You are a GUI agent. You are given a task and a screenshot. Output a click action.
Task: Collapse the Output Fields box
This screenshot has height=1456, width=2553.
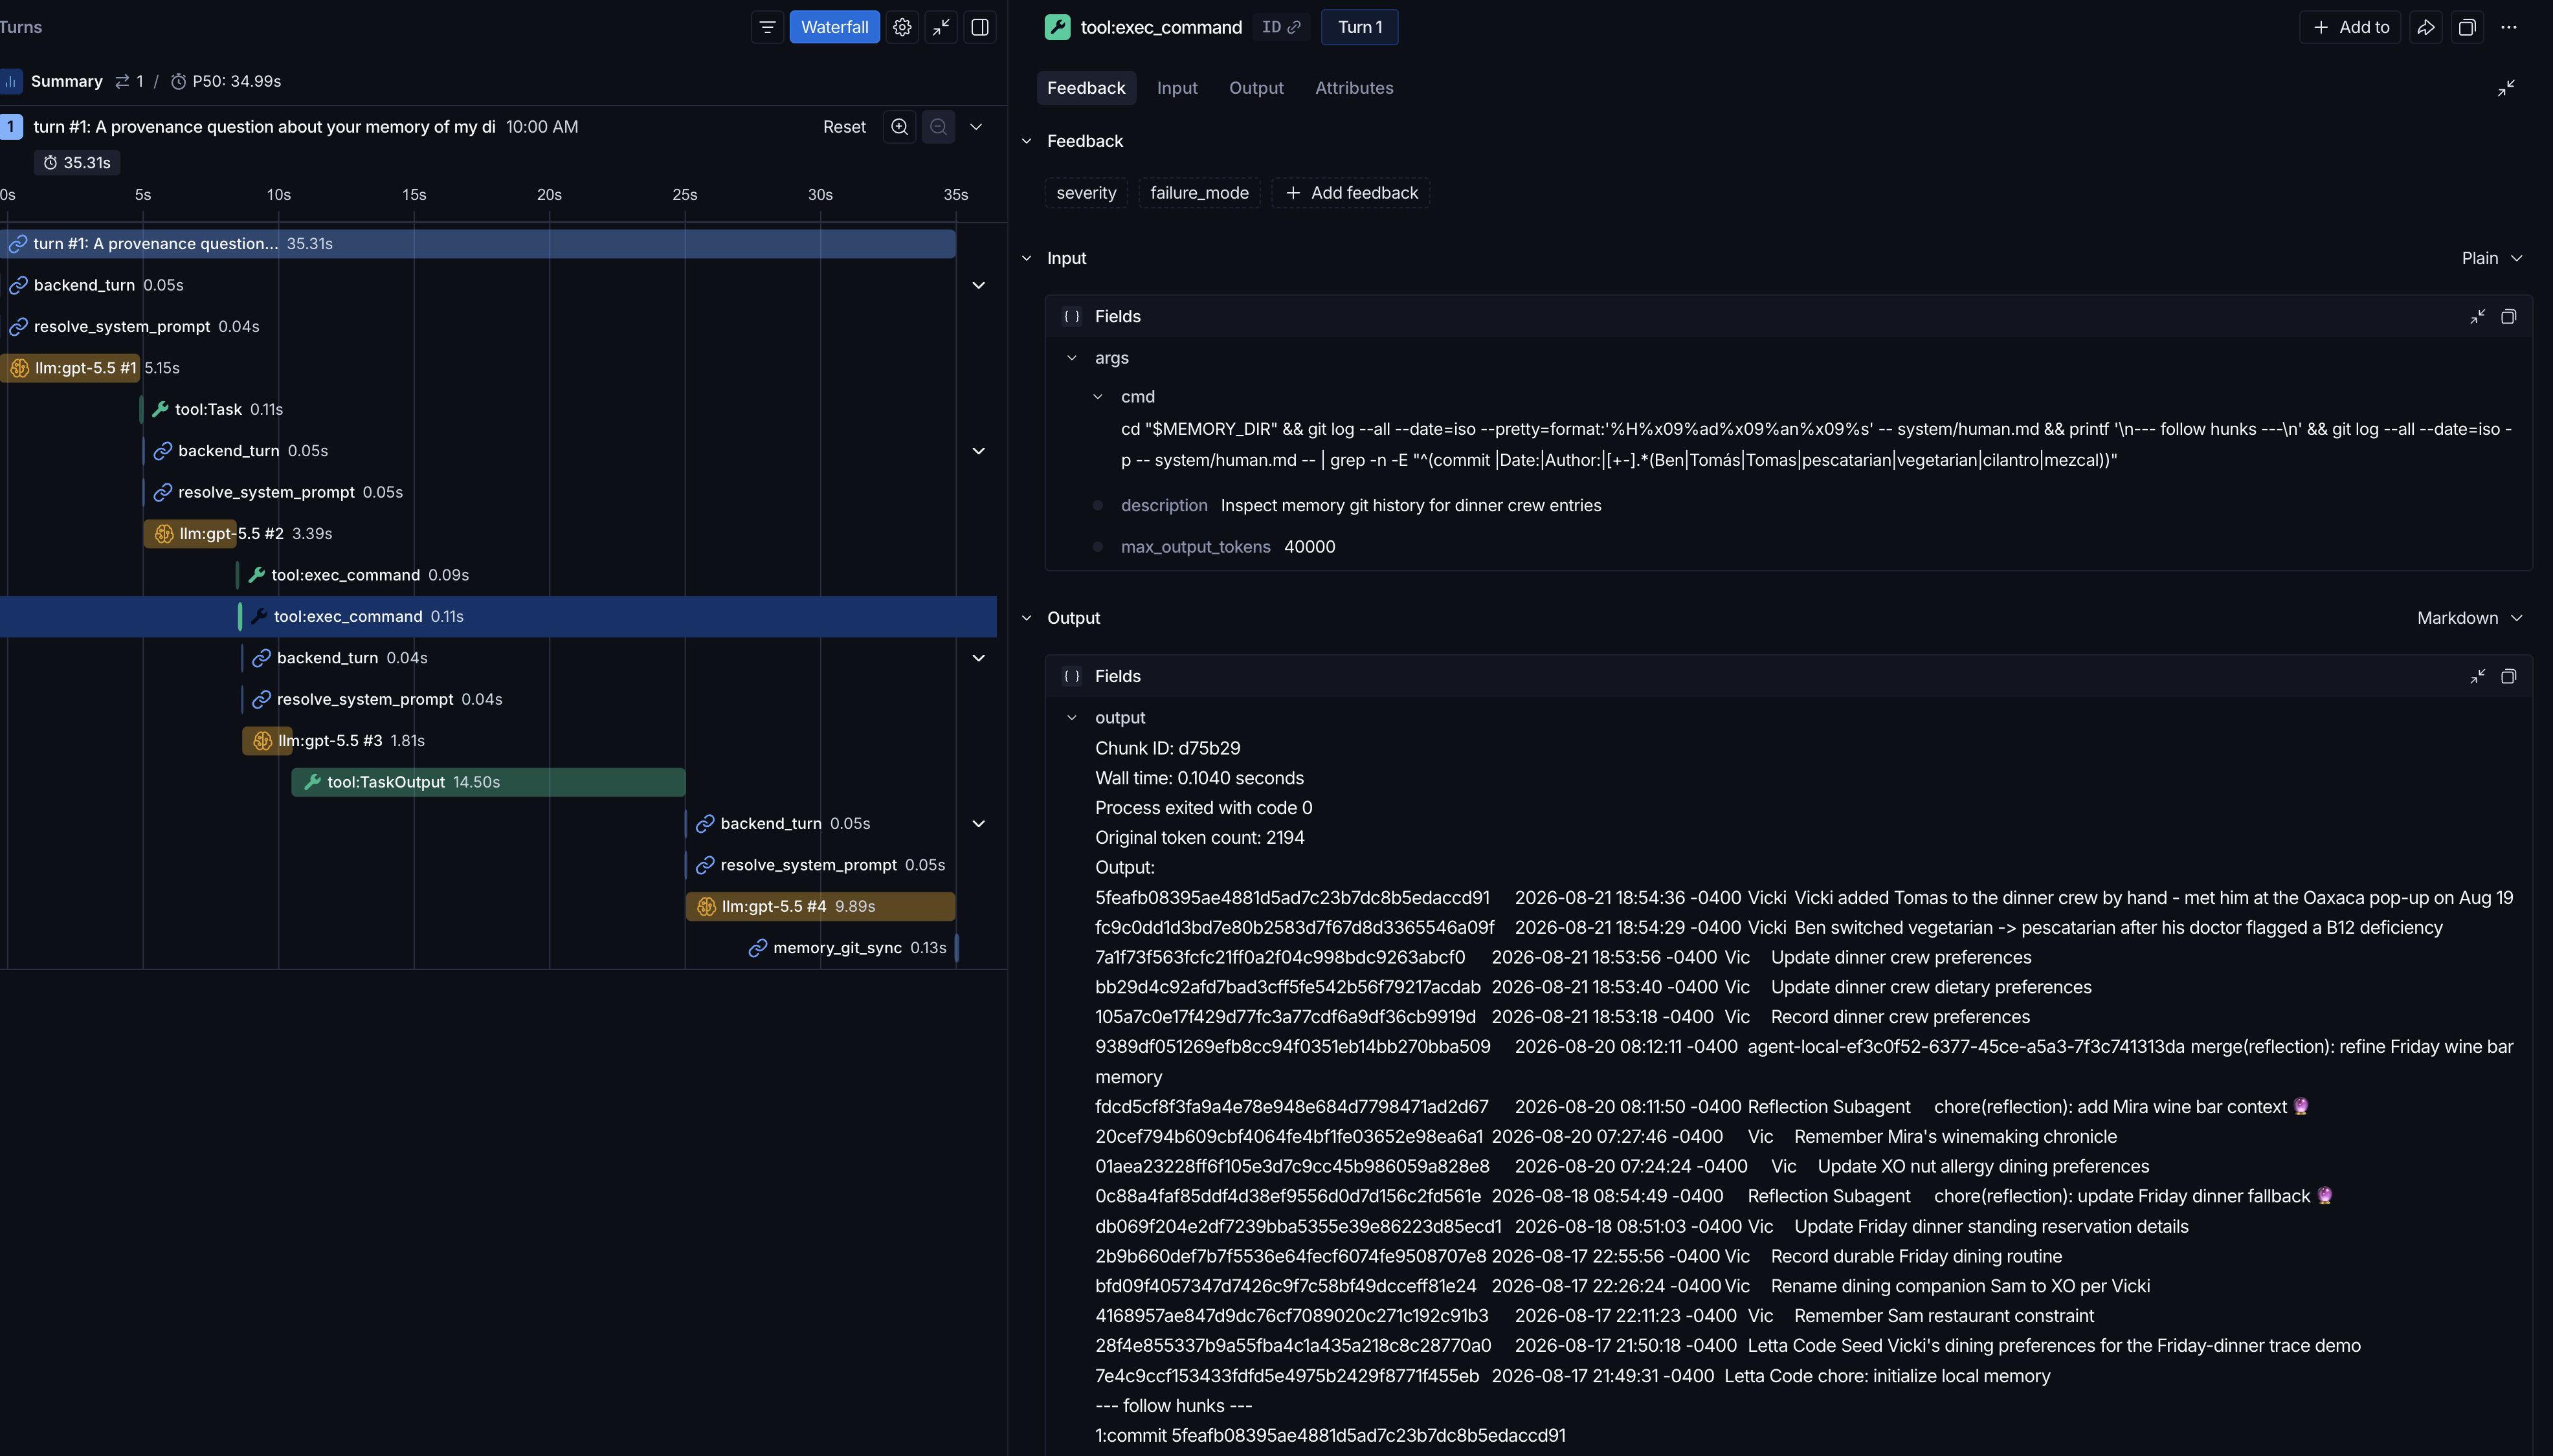[2477, 676]
